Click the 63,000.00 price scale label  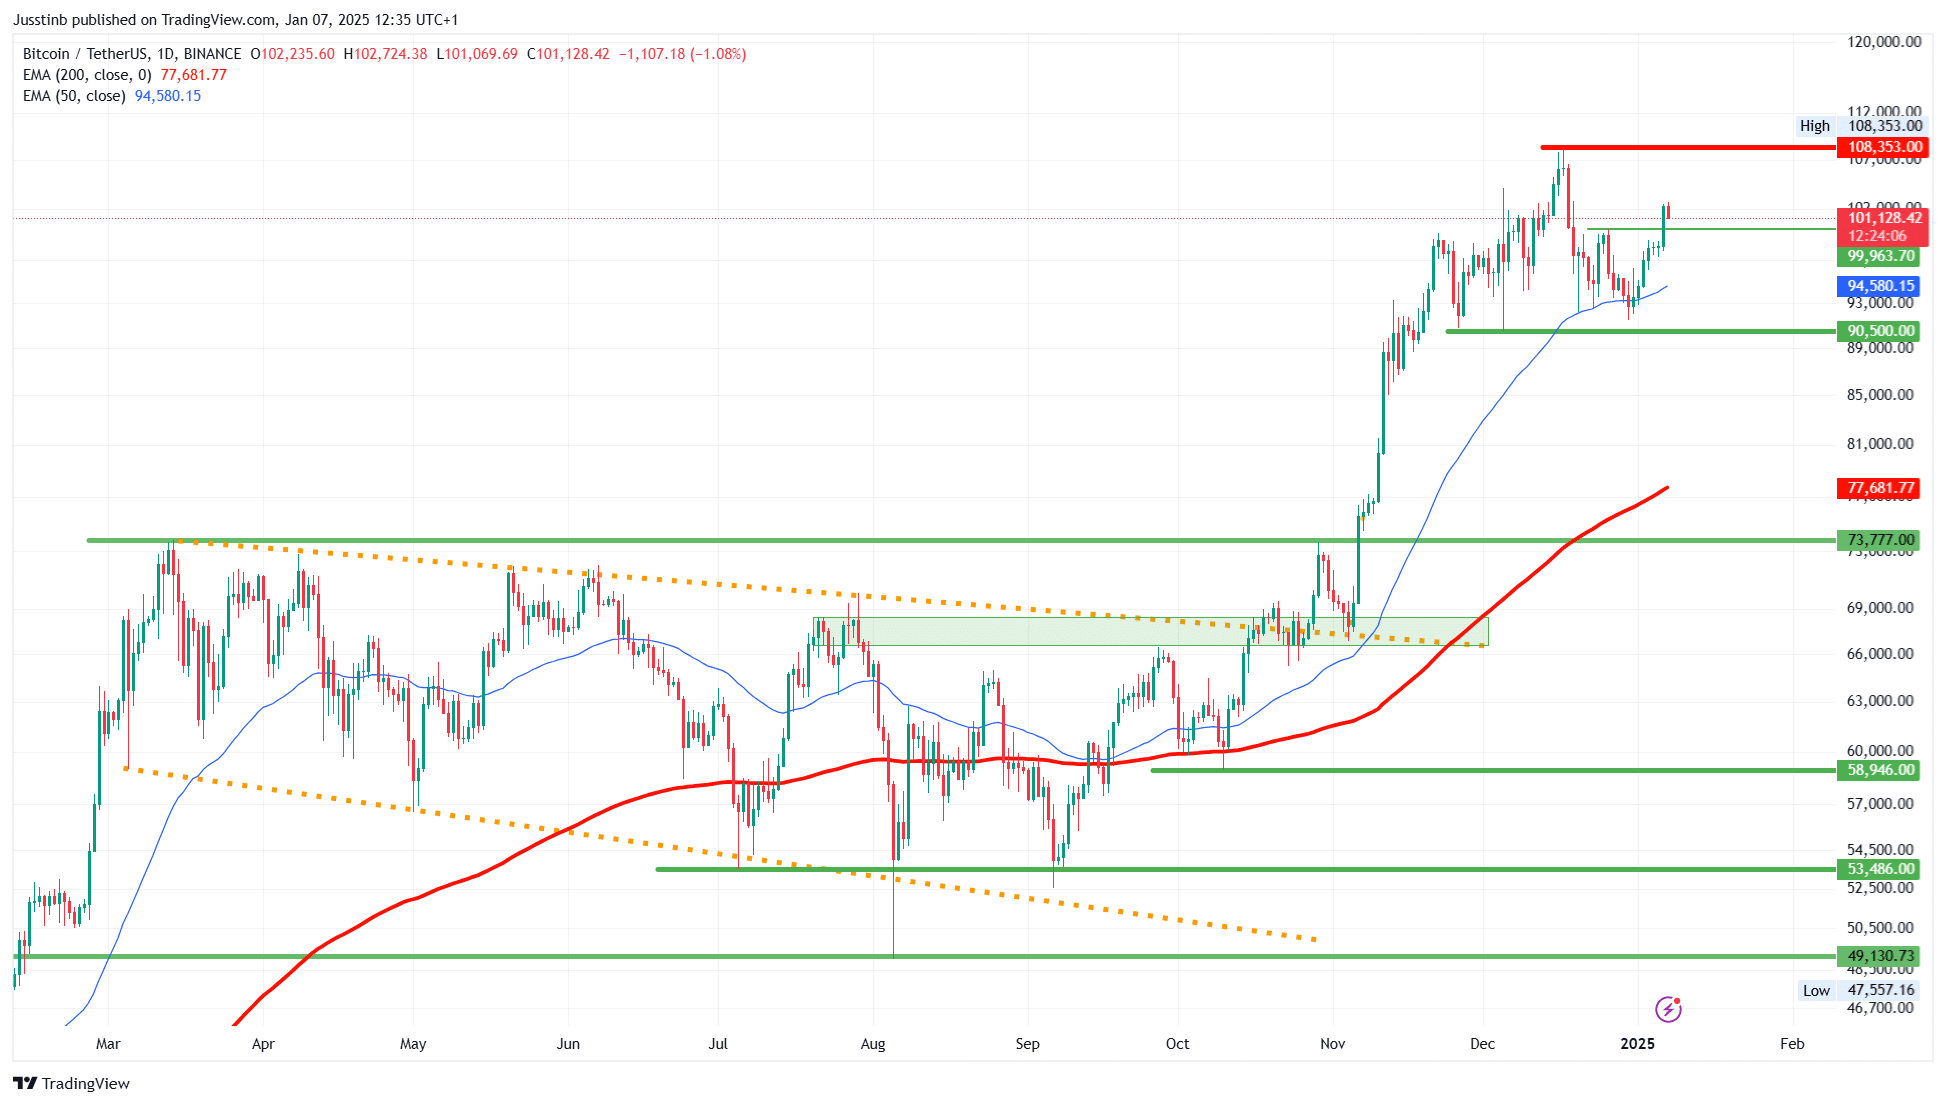pos(1880,701)
